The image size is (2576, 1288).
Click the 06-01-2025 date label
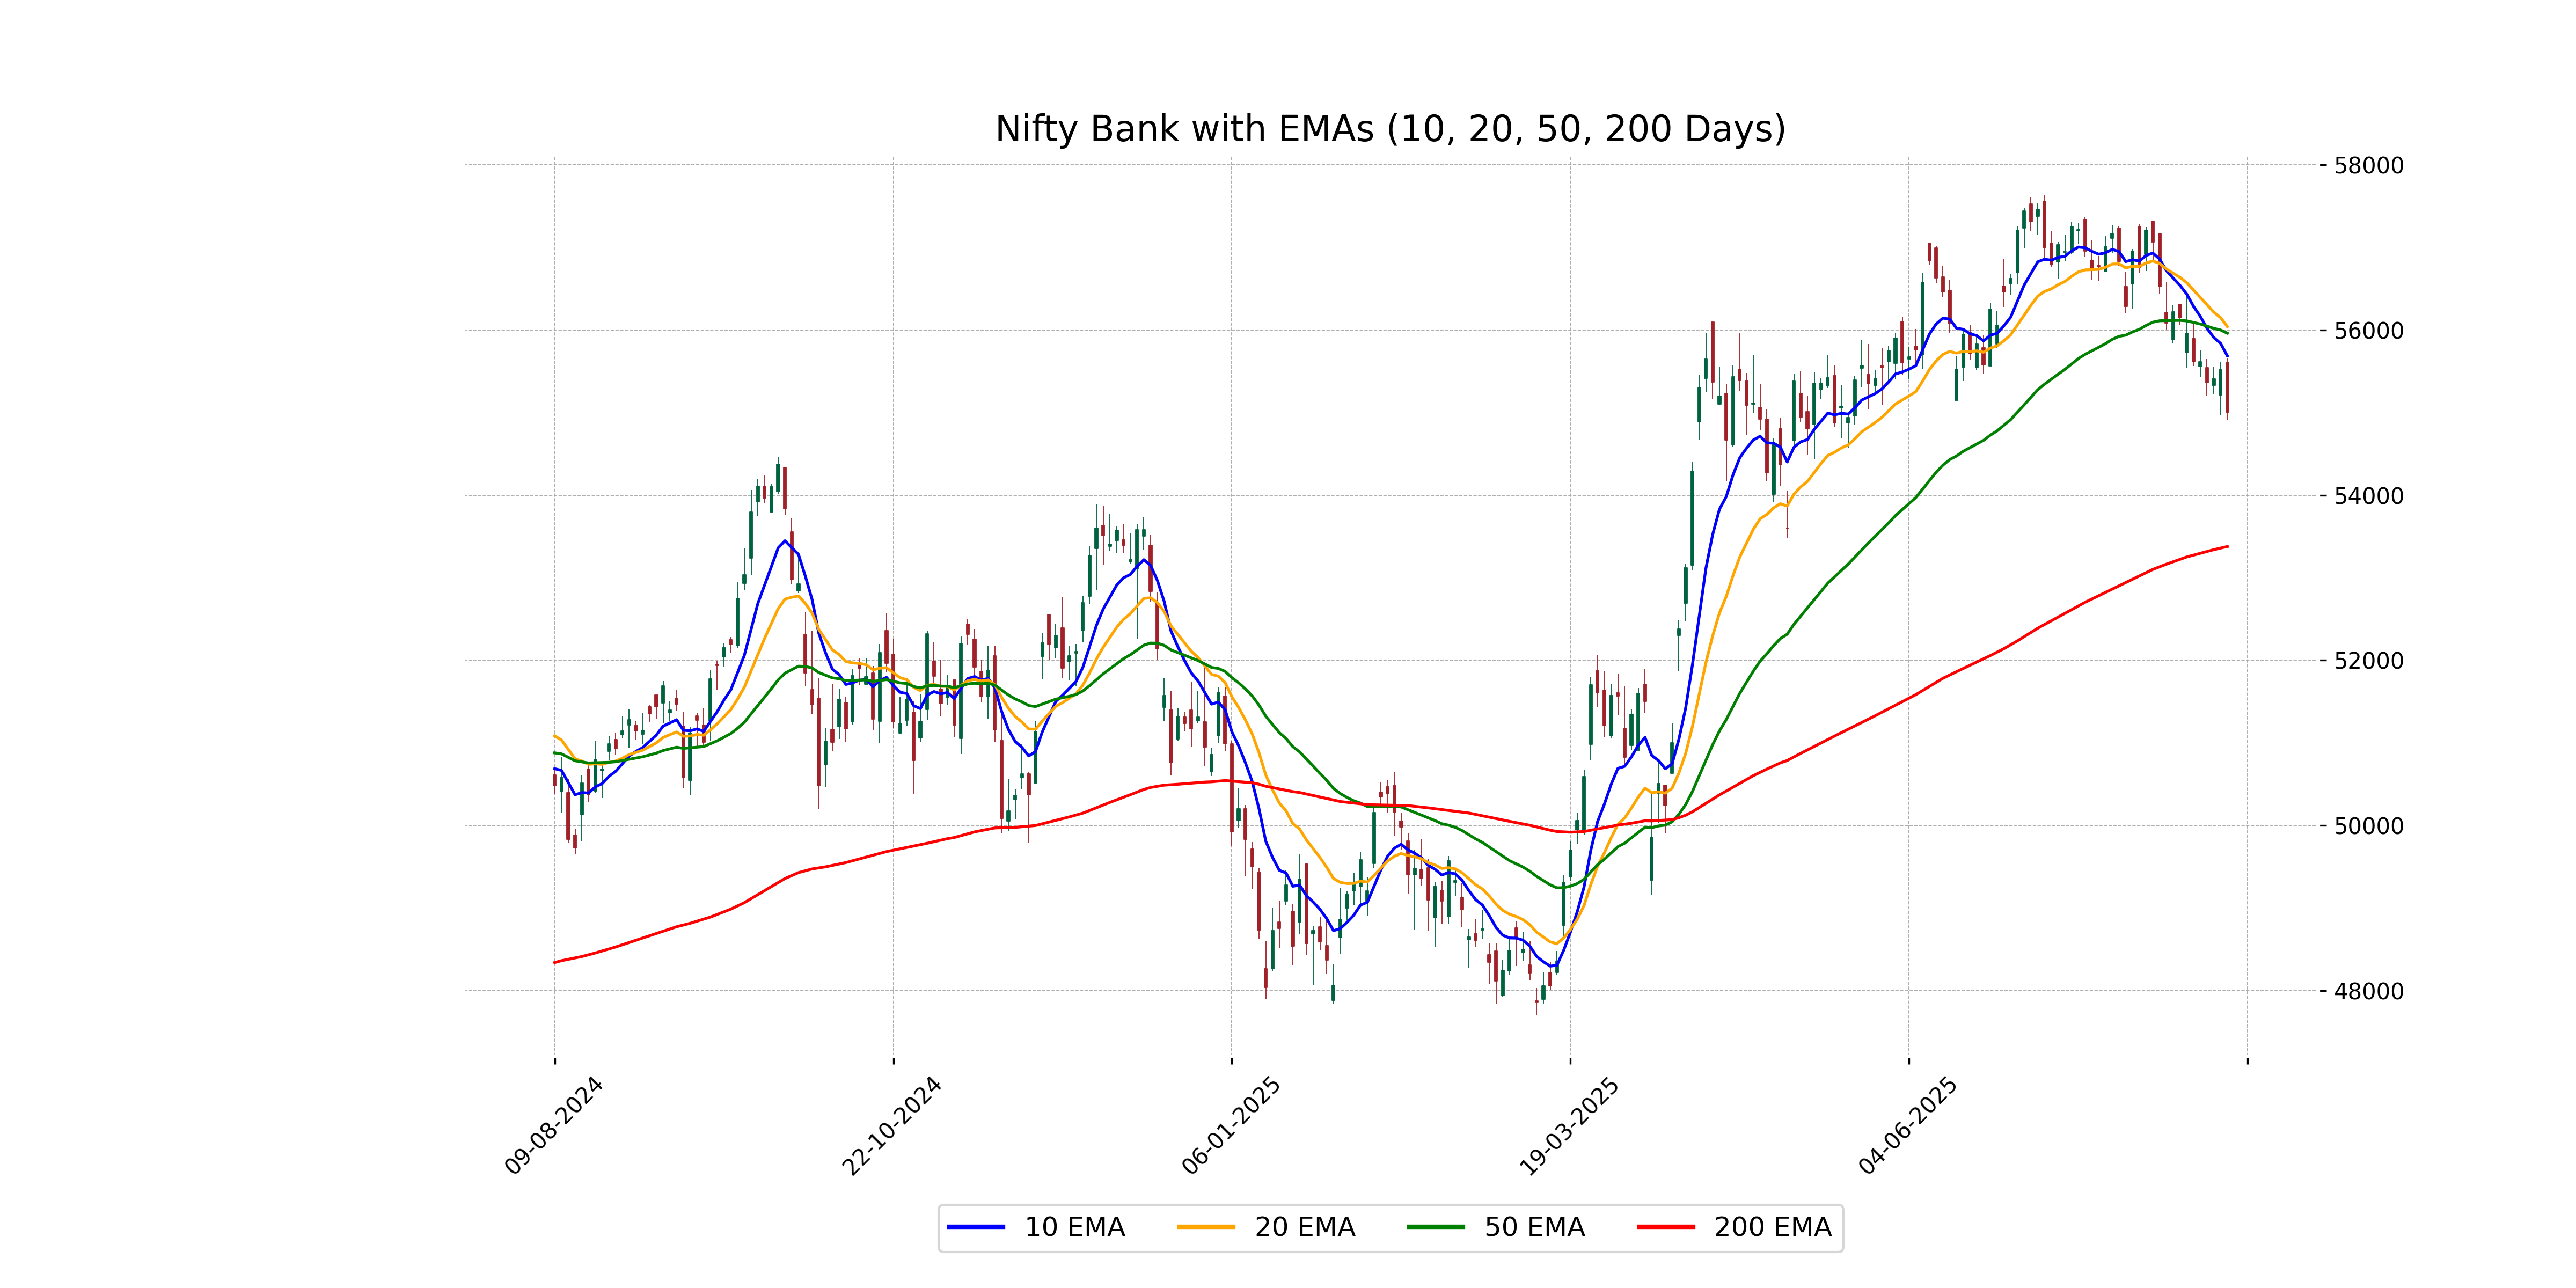(x=1231, y=1126)
